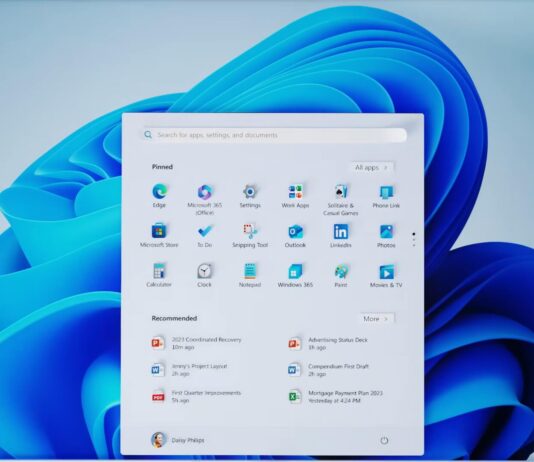534x462 pixels.
Task: Open First Quarter Improvements PDF
Action: click(196, 396)
